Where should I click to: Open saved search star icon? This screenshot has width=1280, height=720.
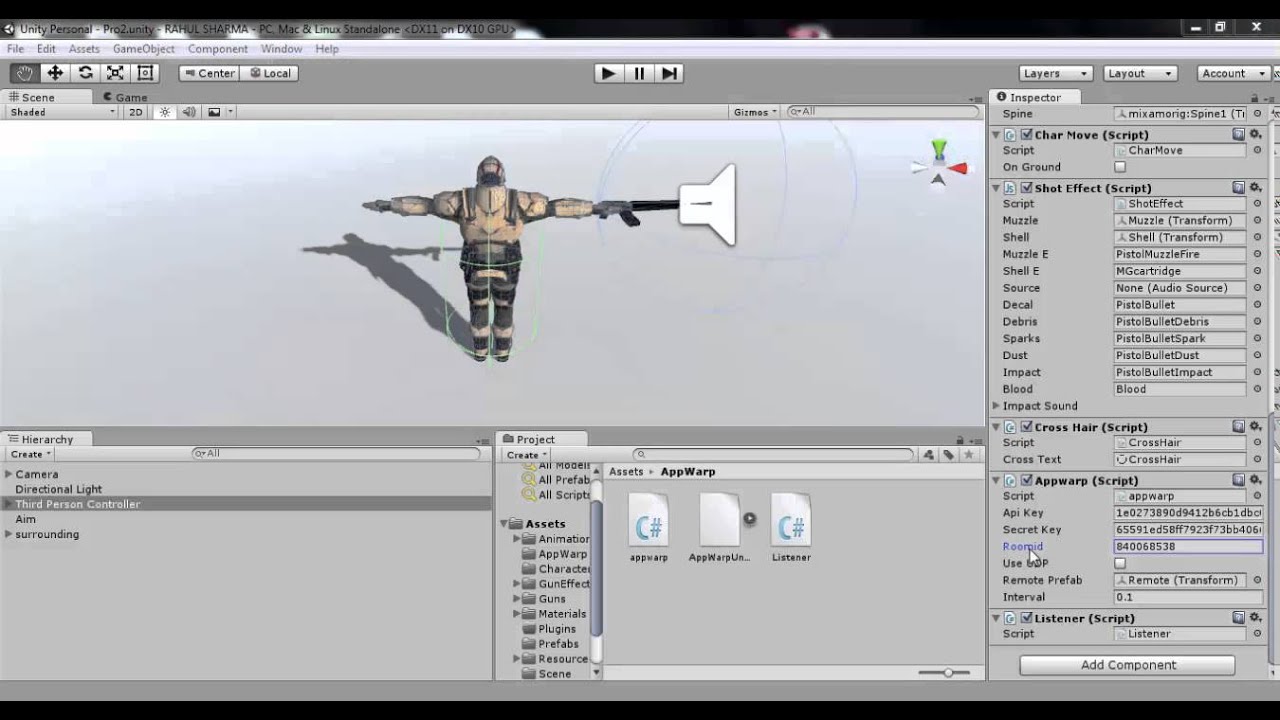coord(968,455)
